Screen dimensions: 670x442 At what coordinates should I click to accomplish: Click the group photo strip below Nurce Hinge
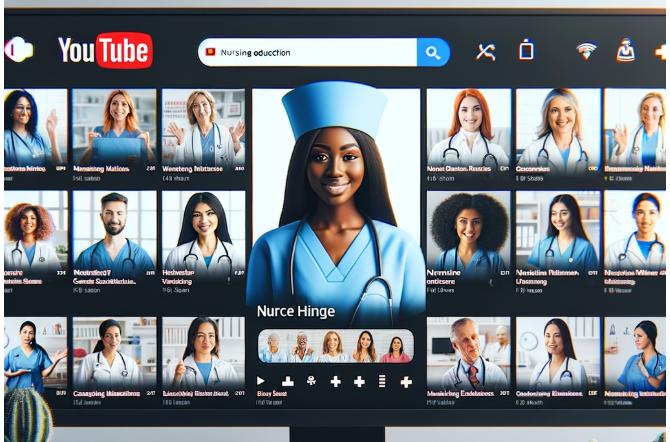pos(335,346)
